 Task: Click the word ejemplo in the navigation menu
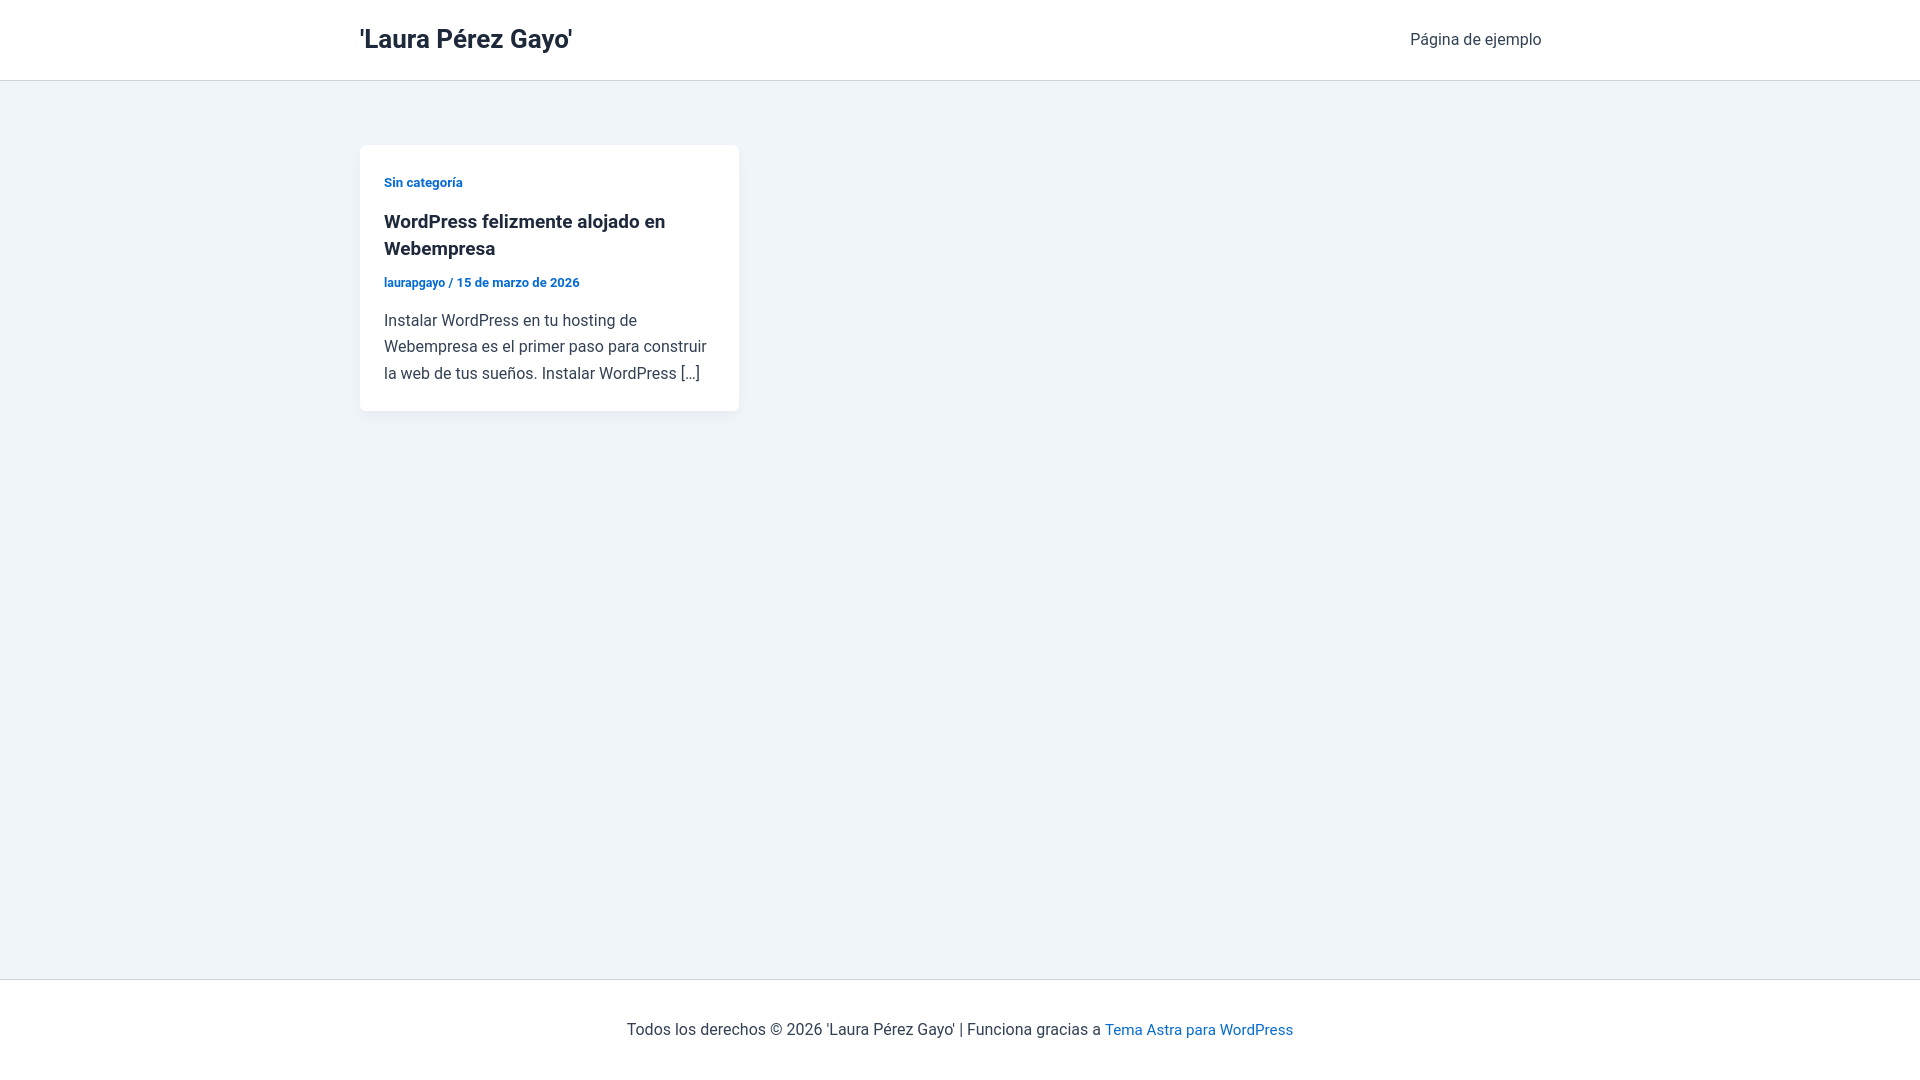pyautogui.click(x=1512, y=40)
